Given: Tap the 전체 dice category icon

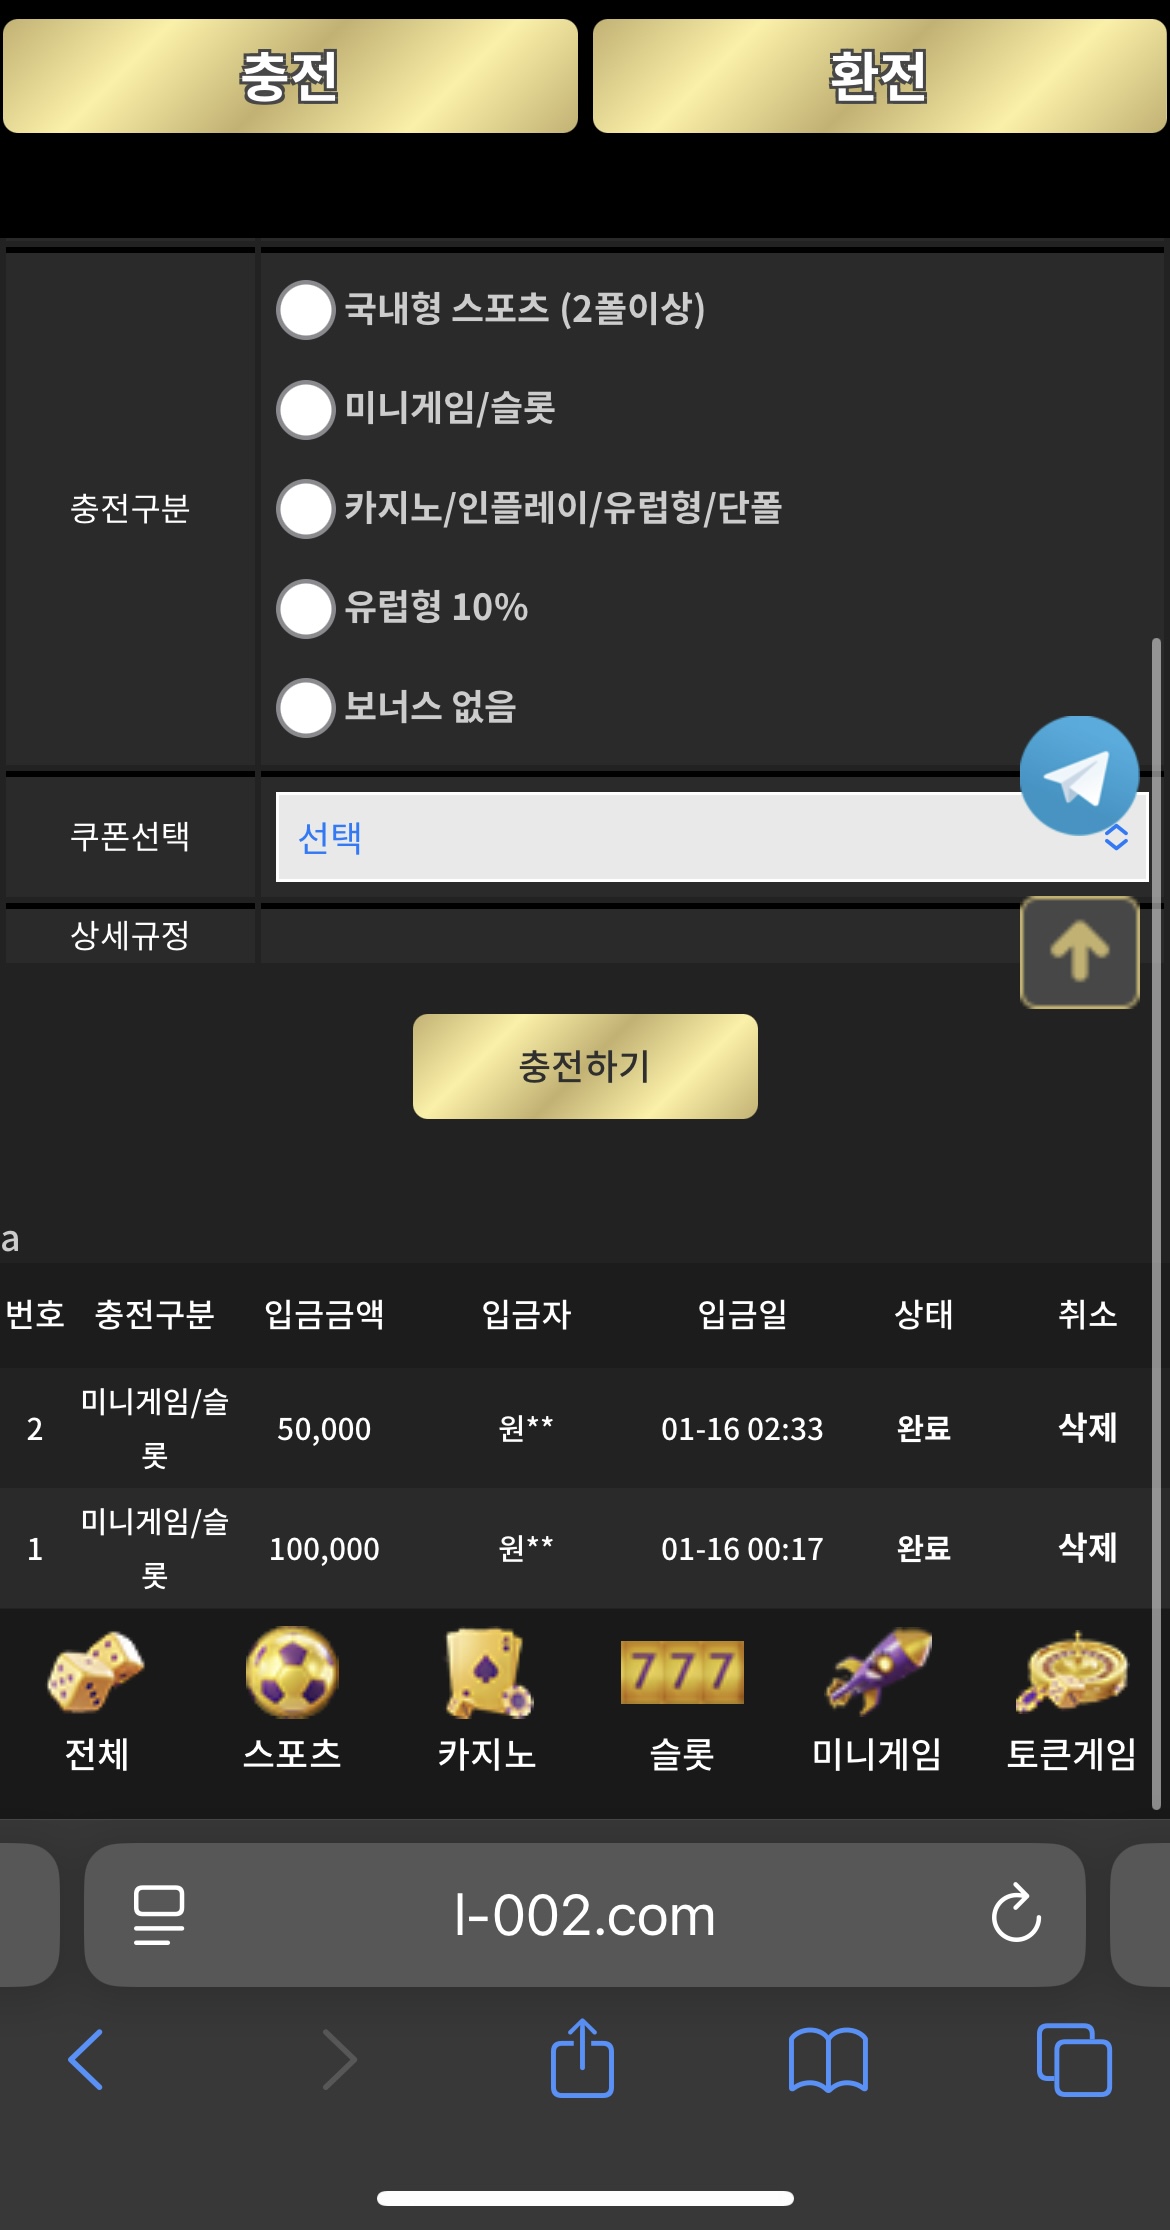Looking at the screenshot, I should (97, 1674).
